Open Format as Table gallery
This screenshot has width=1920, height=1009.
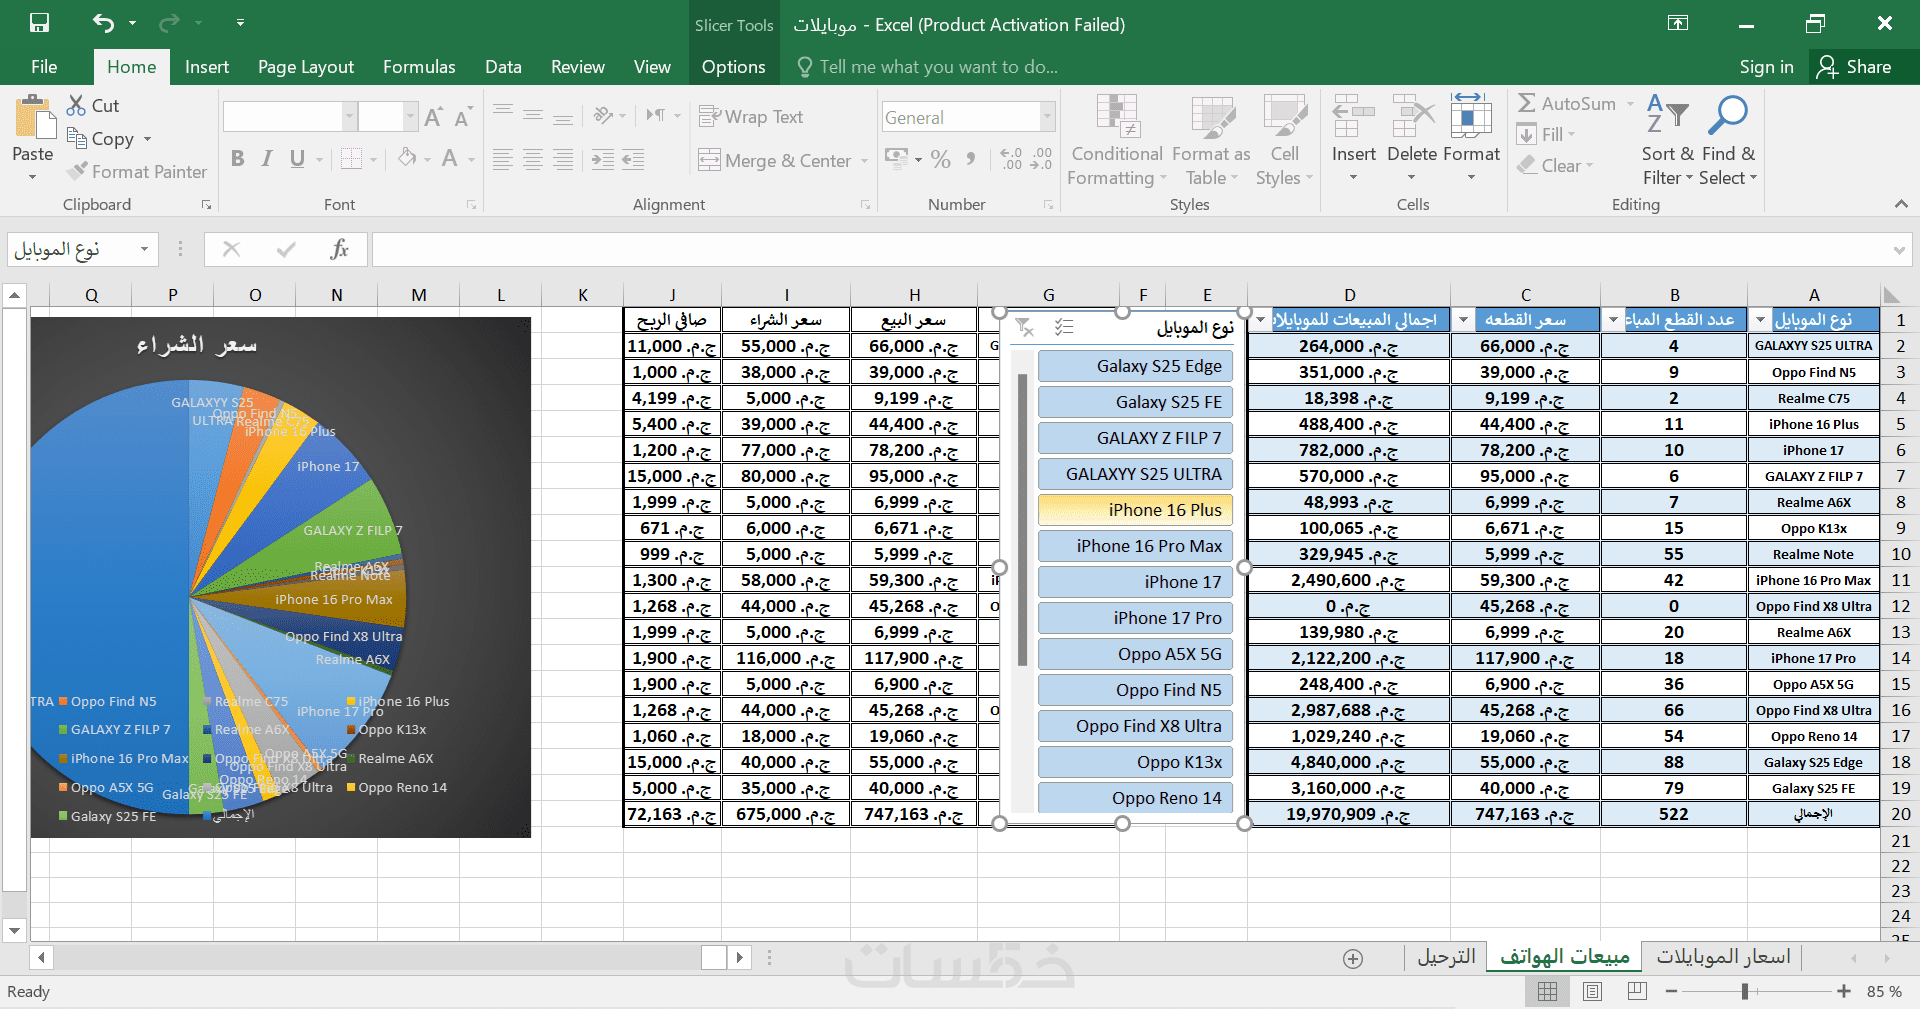point(1211,141)
